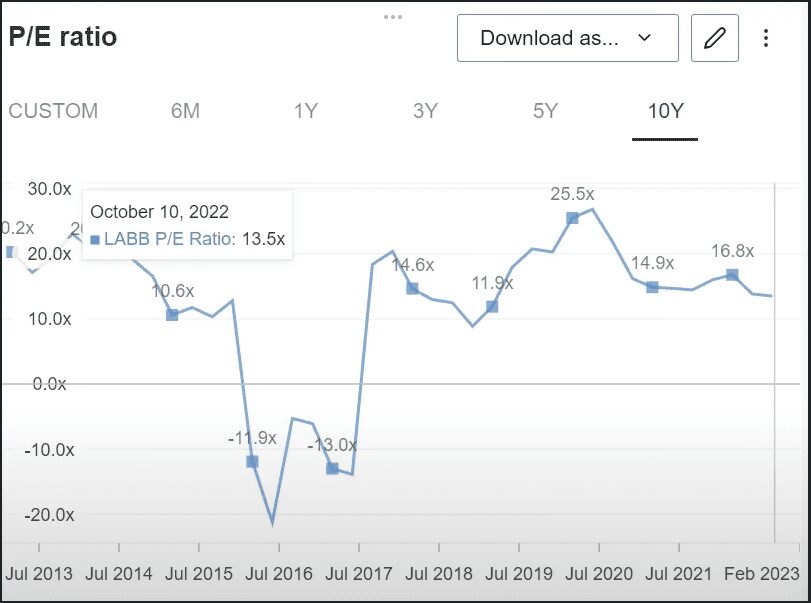Click the -13.0x data point marker

click(332, 468)
